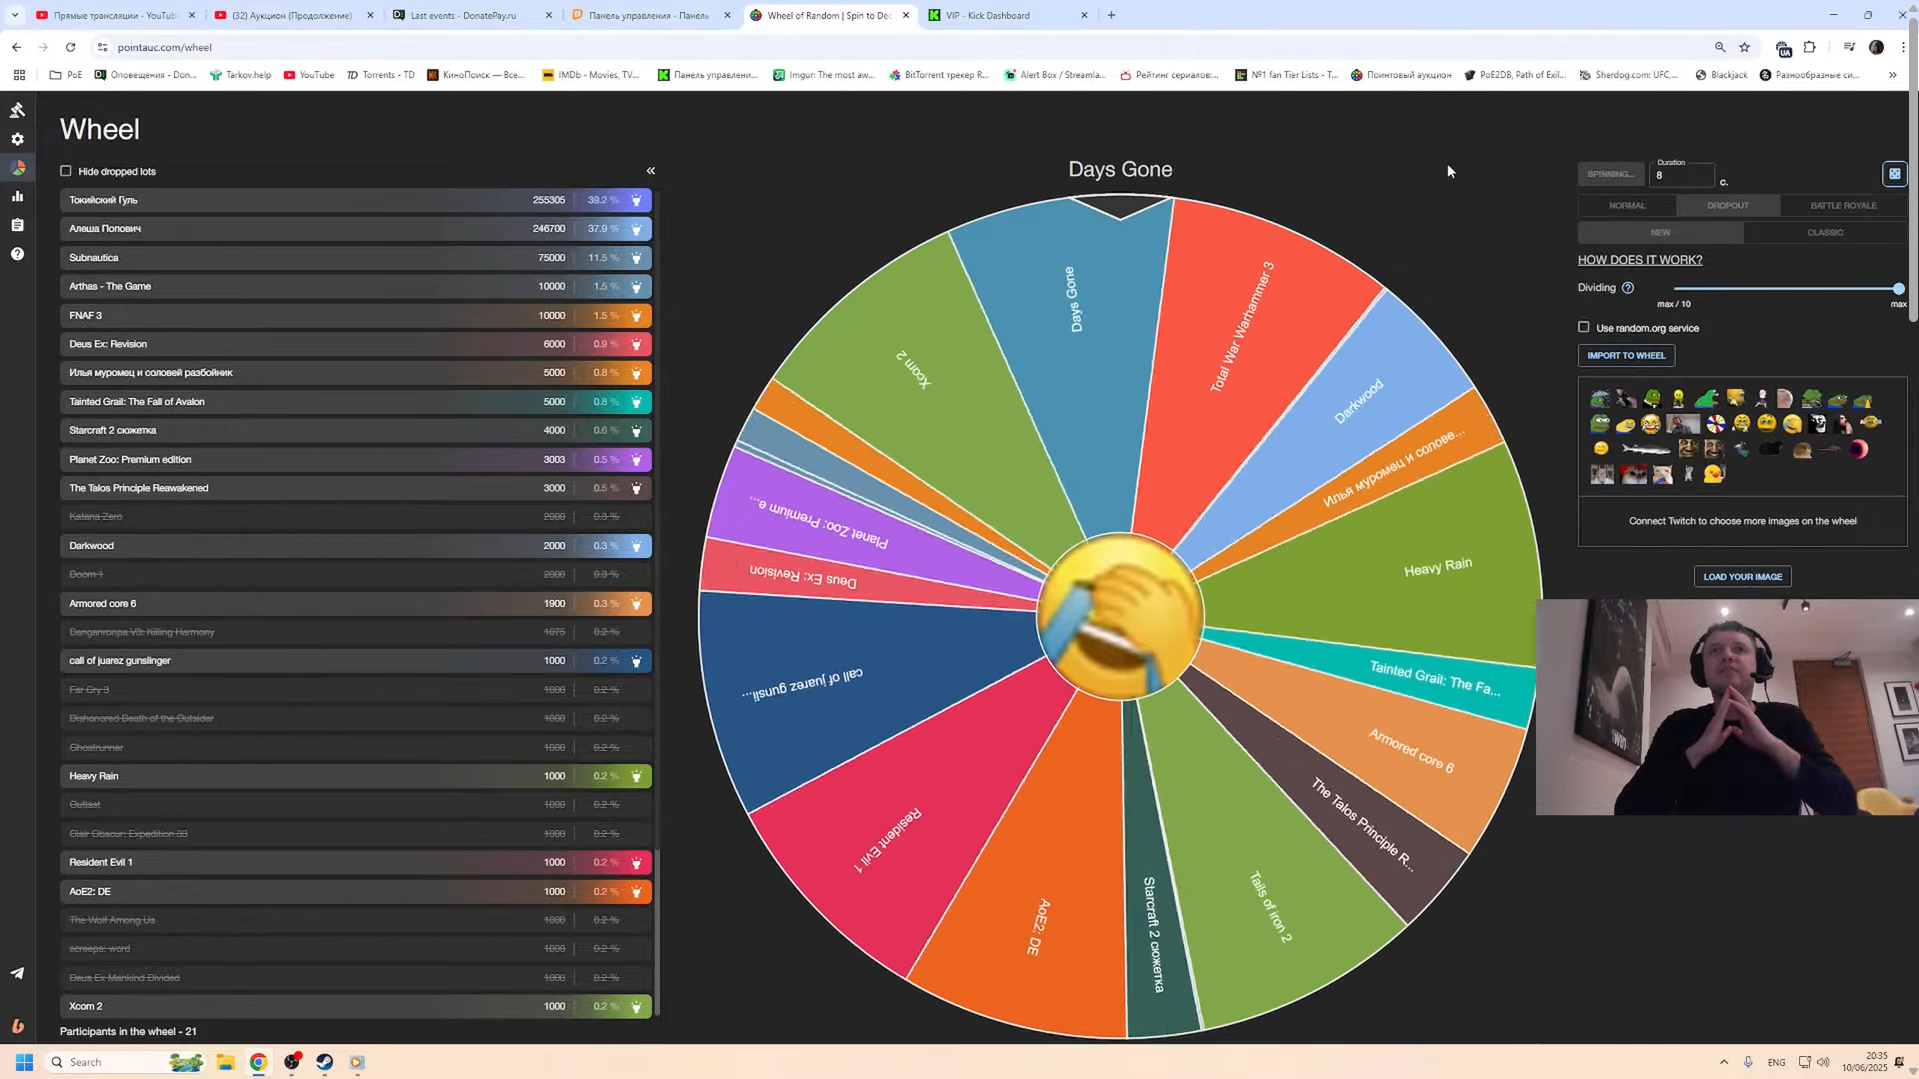
Task: Highlight the AoE2: DE lot icon
Action: coord(636,892)
